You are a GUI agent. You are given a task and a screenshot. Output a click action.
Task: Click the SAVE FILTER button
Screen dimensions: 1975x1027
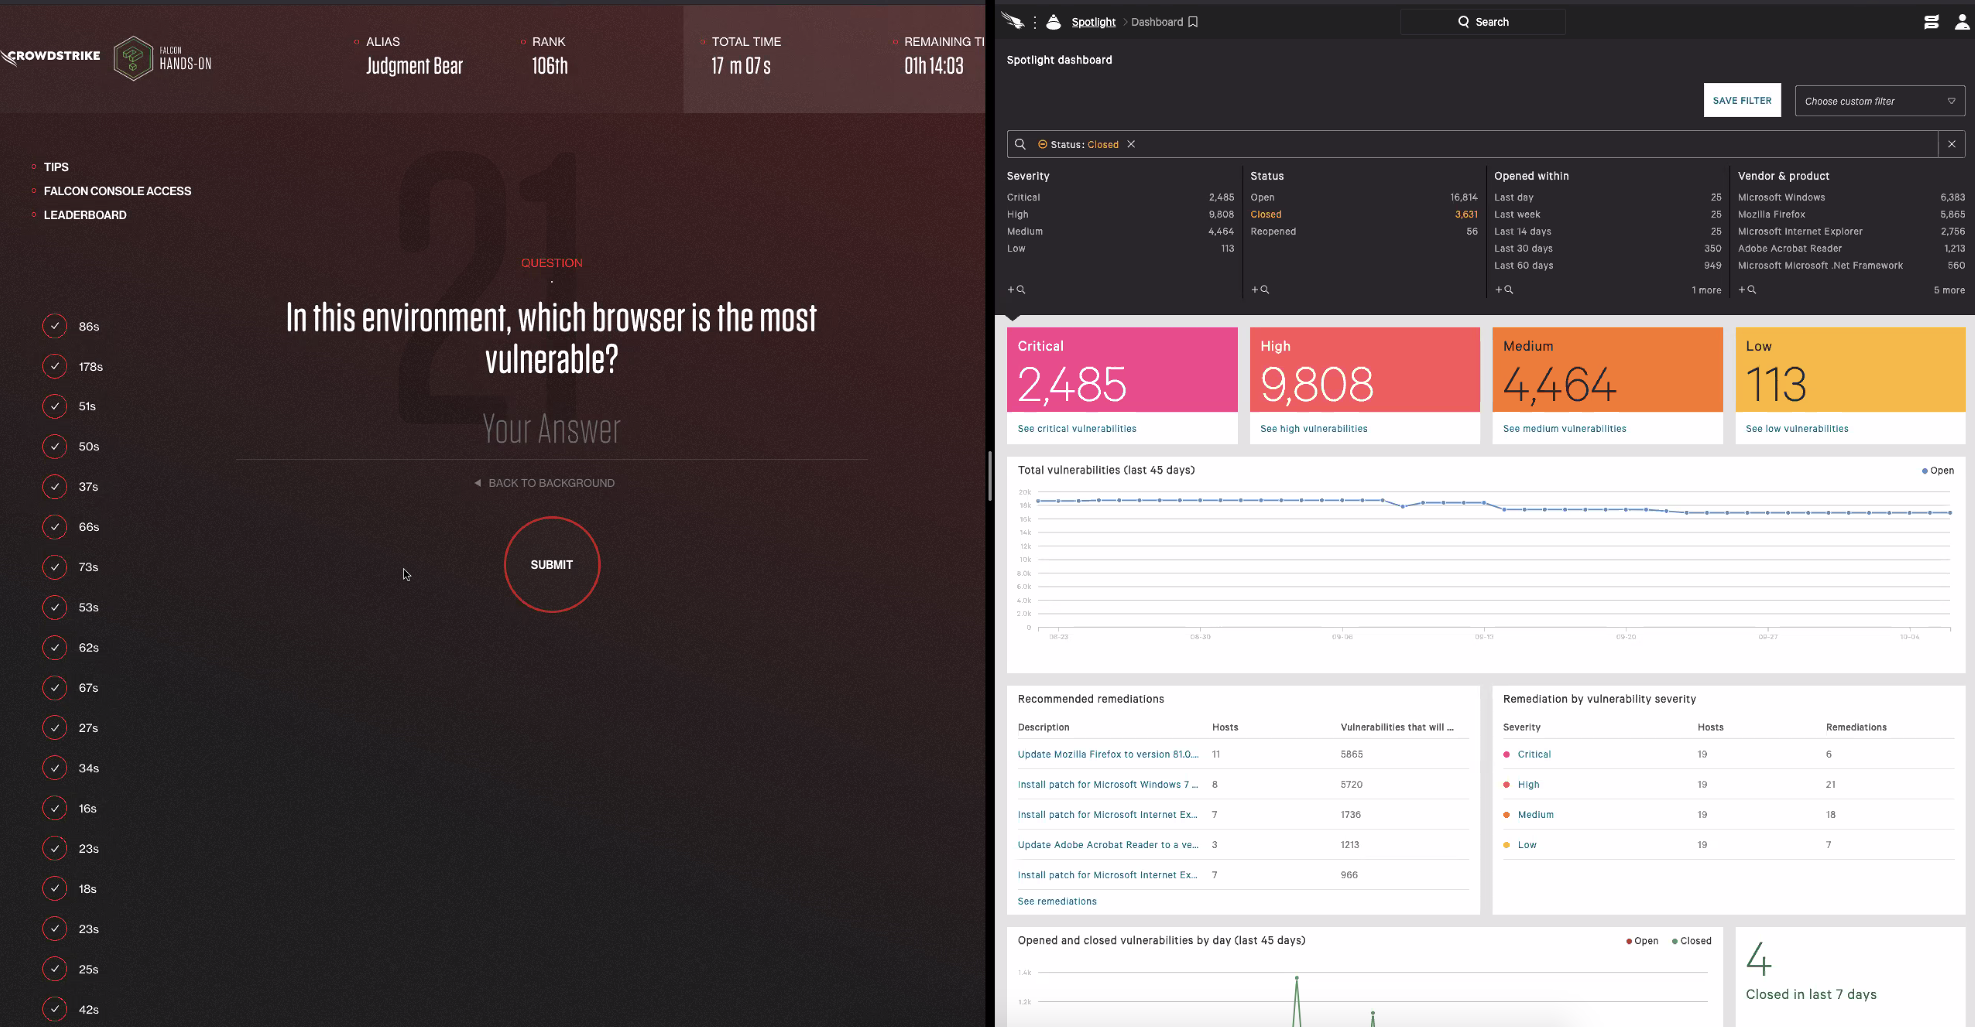tap(1742, 100)
